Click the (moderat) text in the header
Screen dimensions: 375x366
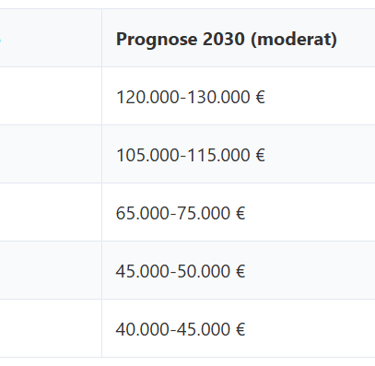click(294, 40)
